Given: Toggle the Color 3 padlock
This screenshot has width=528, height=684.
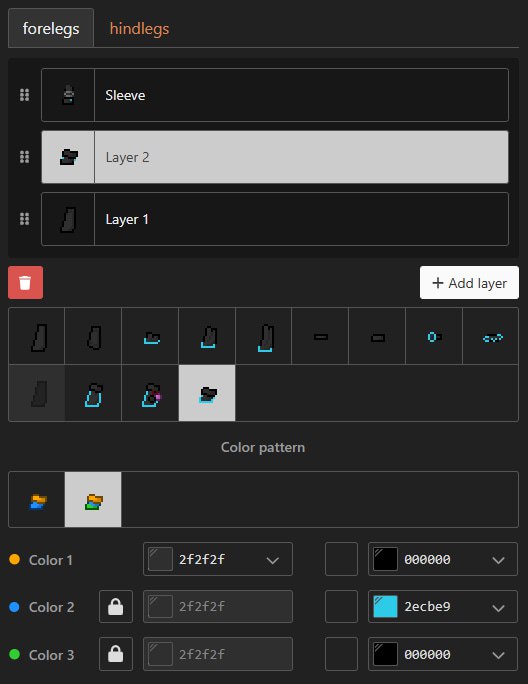Looking at the screenshot, I should point(116,654).
